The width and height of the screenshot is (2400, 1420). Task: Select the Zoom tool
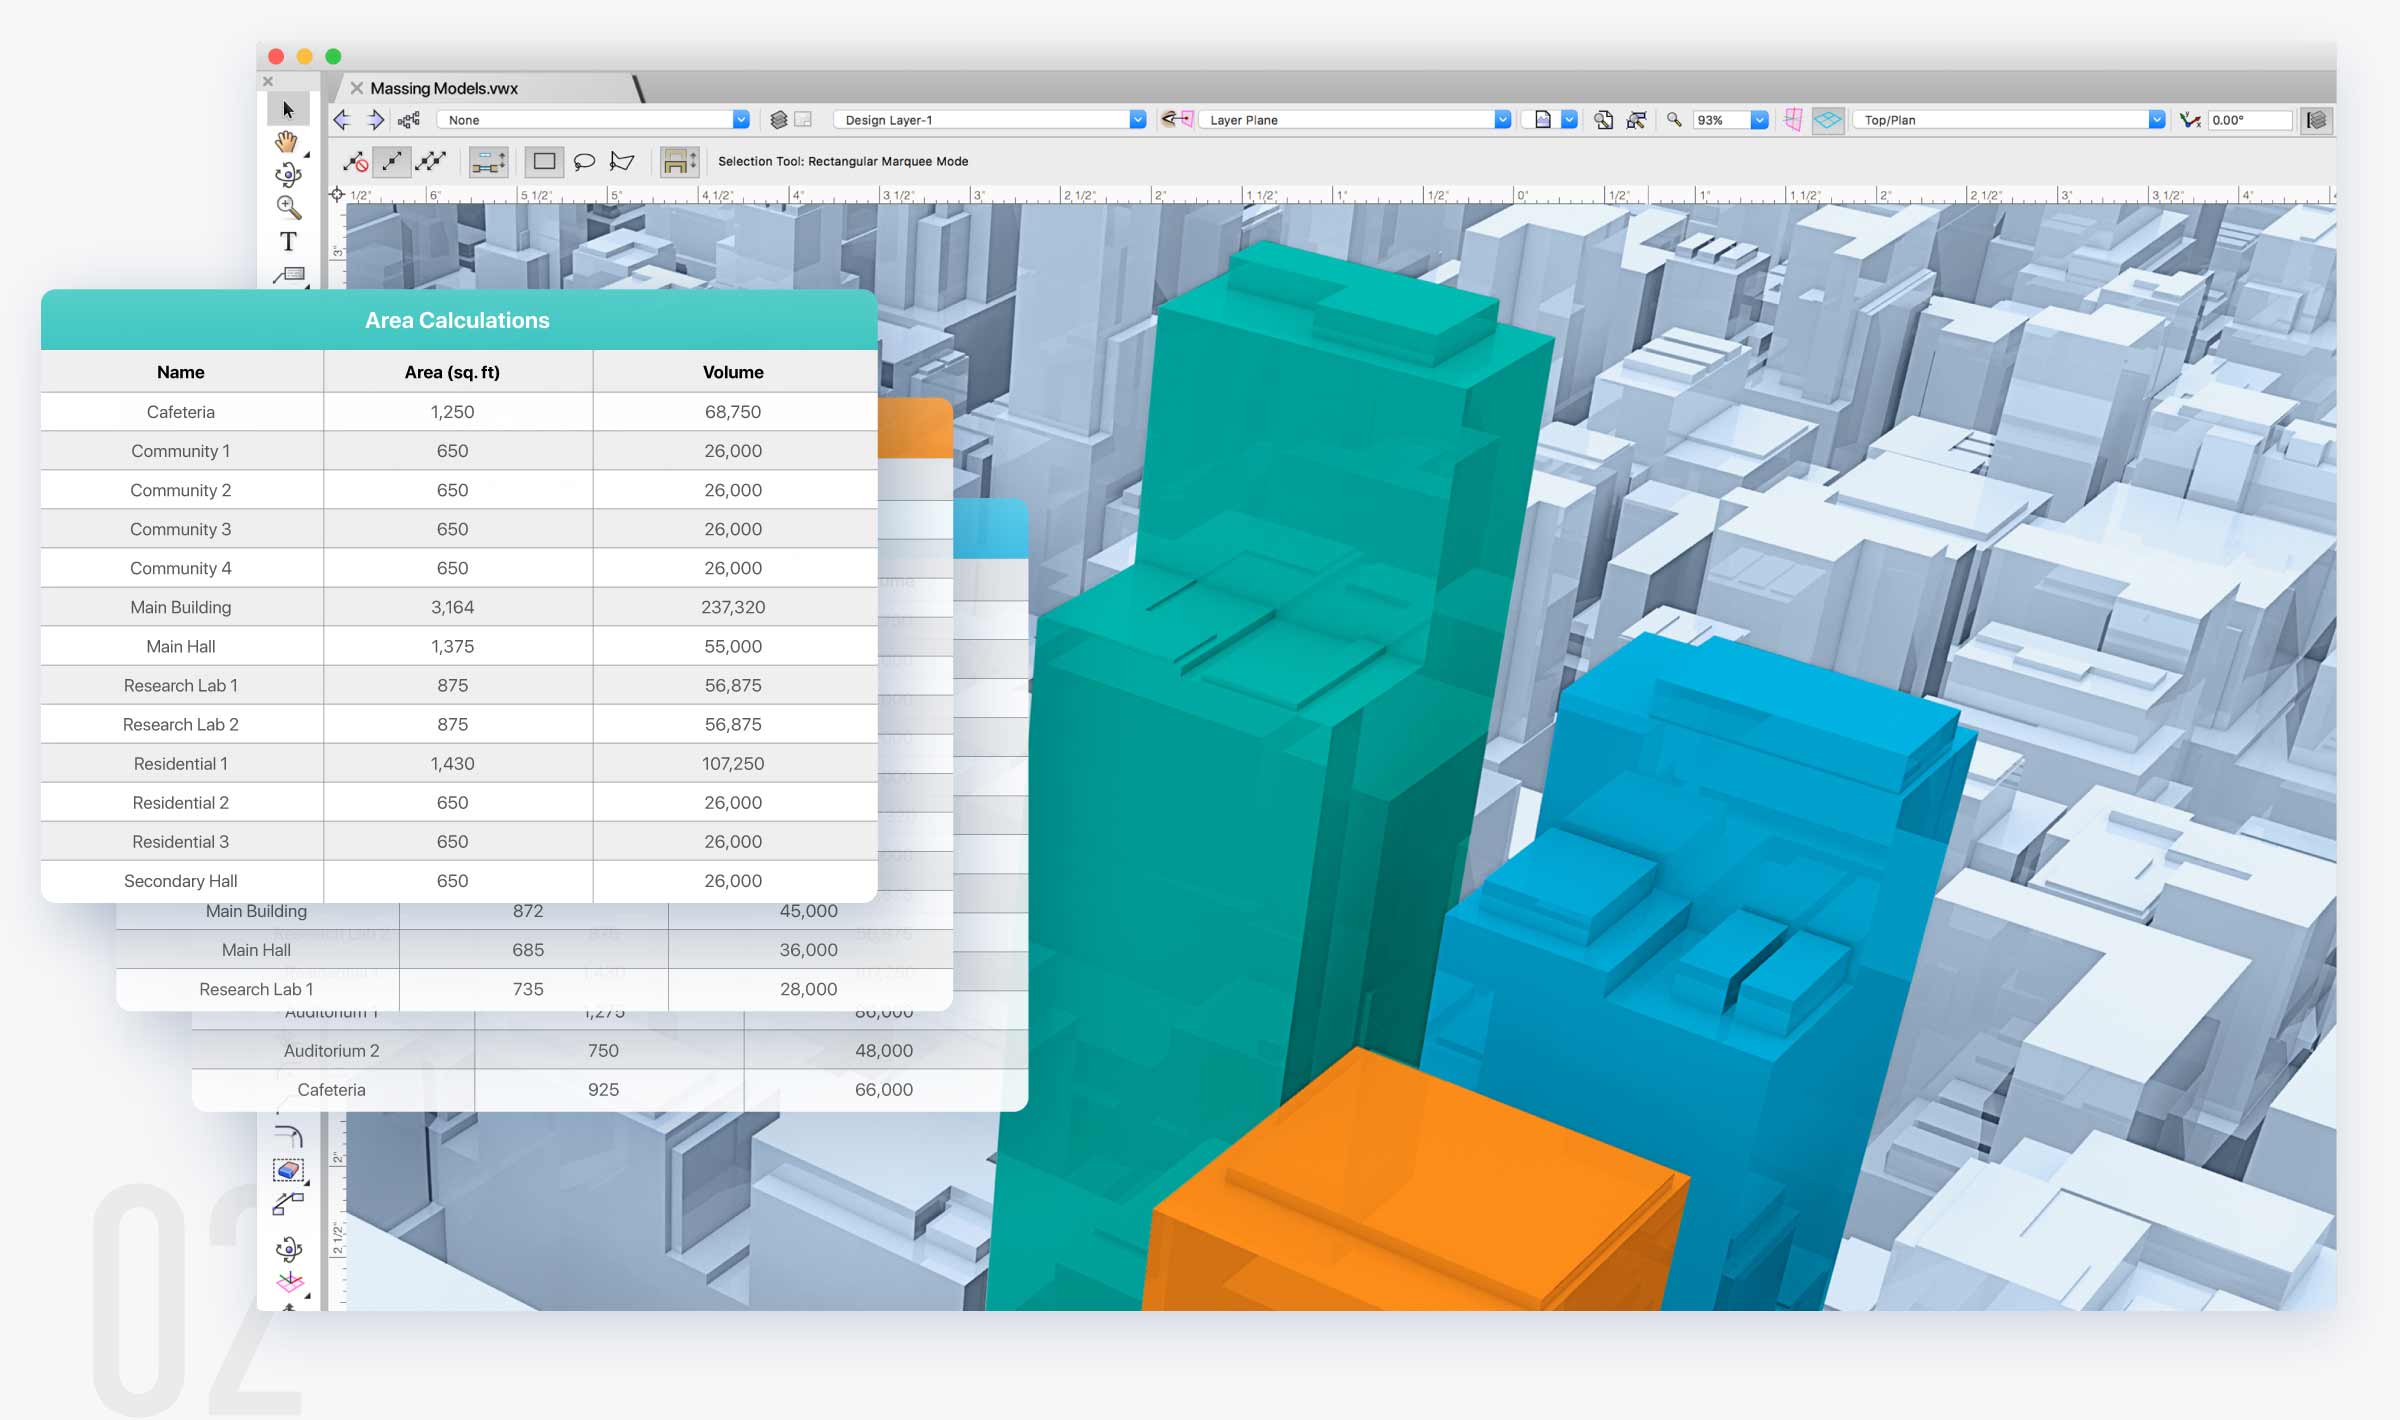287,206
